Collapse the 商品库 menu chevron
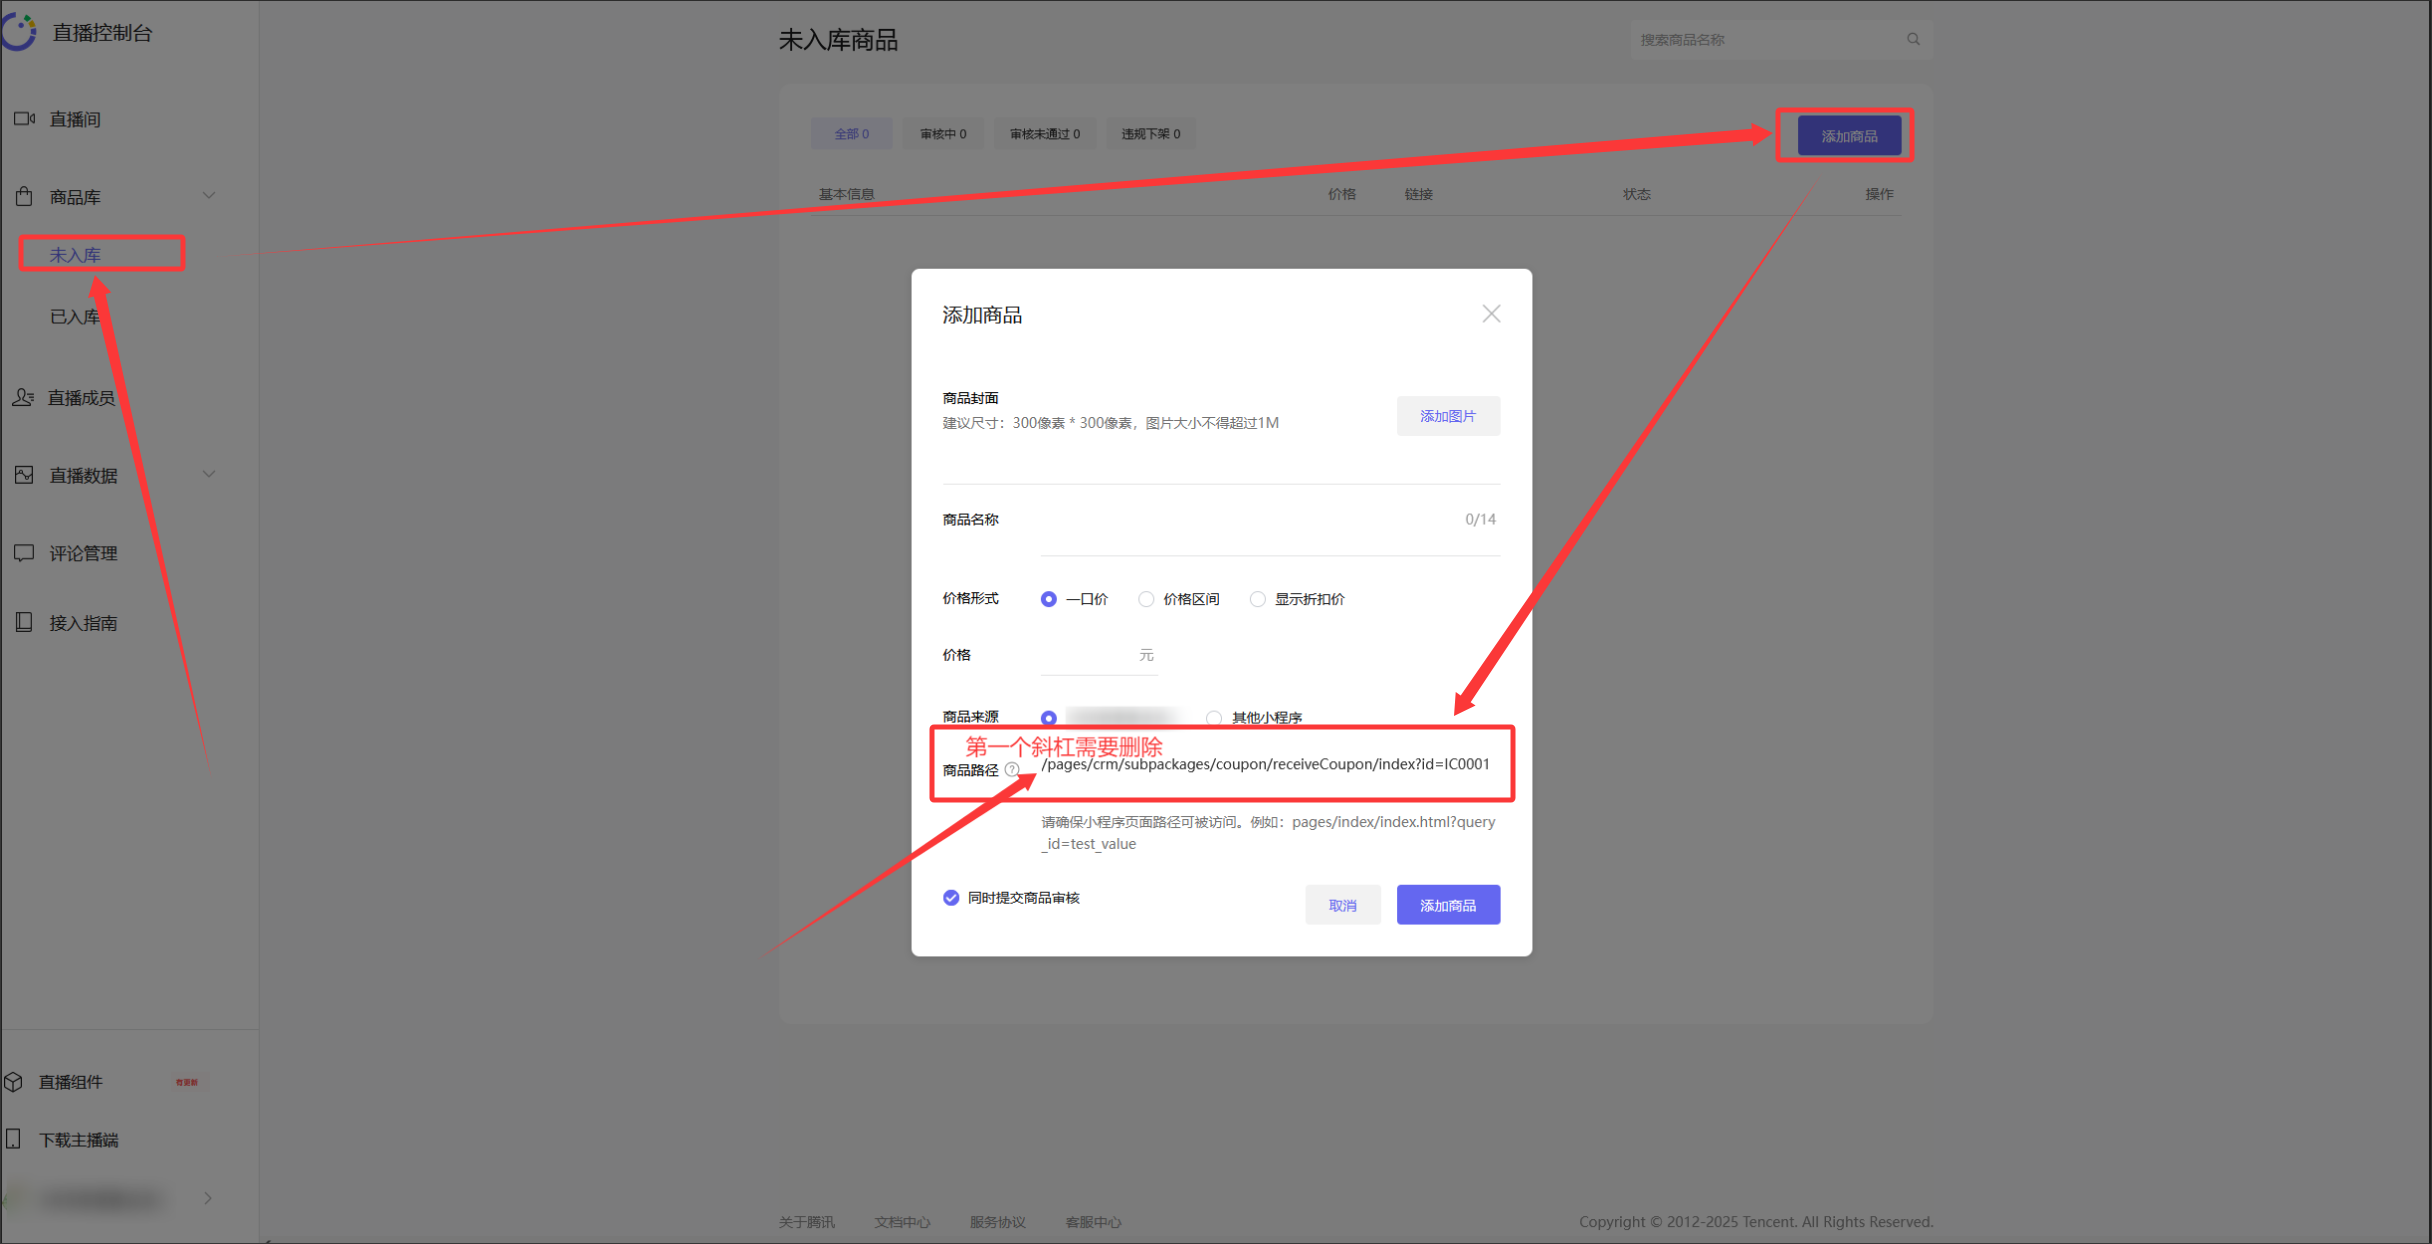Image resolution: width=2432 pixels, height=1244 pixels. point(209,196)
